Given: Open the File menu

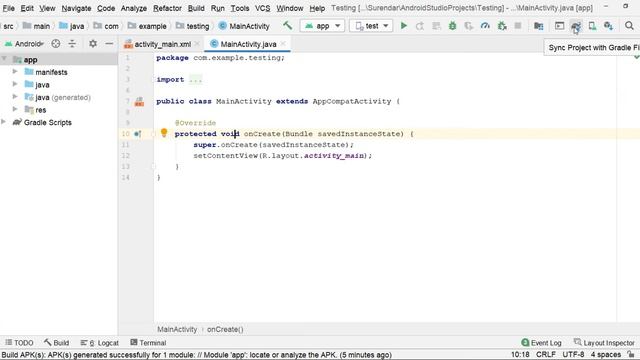Looking at the screenshot, I should 9,8.
